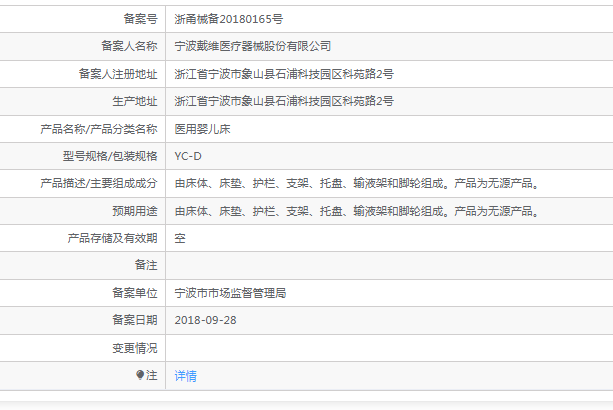Click the 预期用途 label
The image size is (613, 410).
[x=135, y=211]
